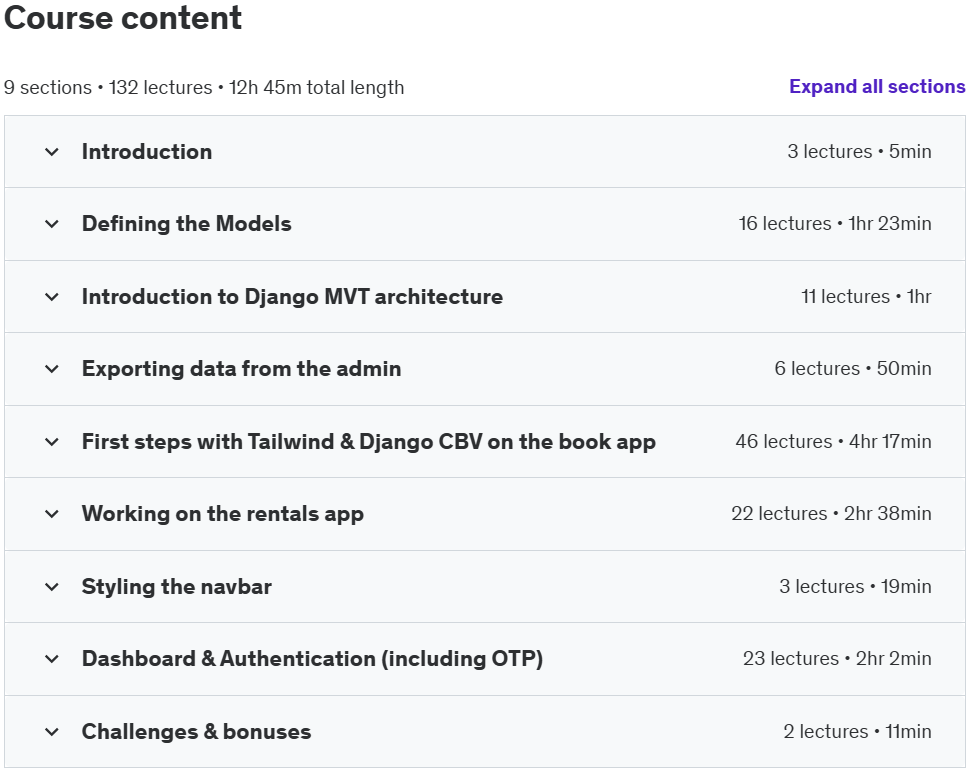The width and height of the screenshot is (968, 771).
Task: Expand the Introduction section chevron
Action: click(52, 152)
